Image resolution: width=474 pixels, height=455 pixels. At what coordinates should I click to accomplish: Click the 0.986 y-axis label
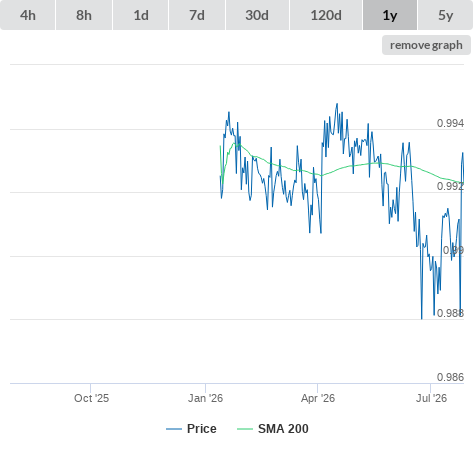450,377
